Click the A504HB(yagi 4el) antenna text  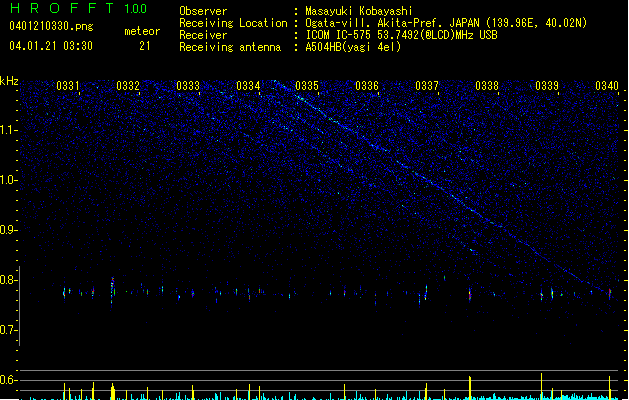pyautogui.click(x=353, y=47)
